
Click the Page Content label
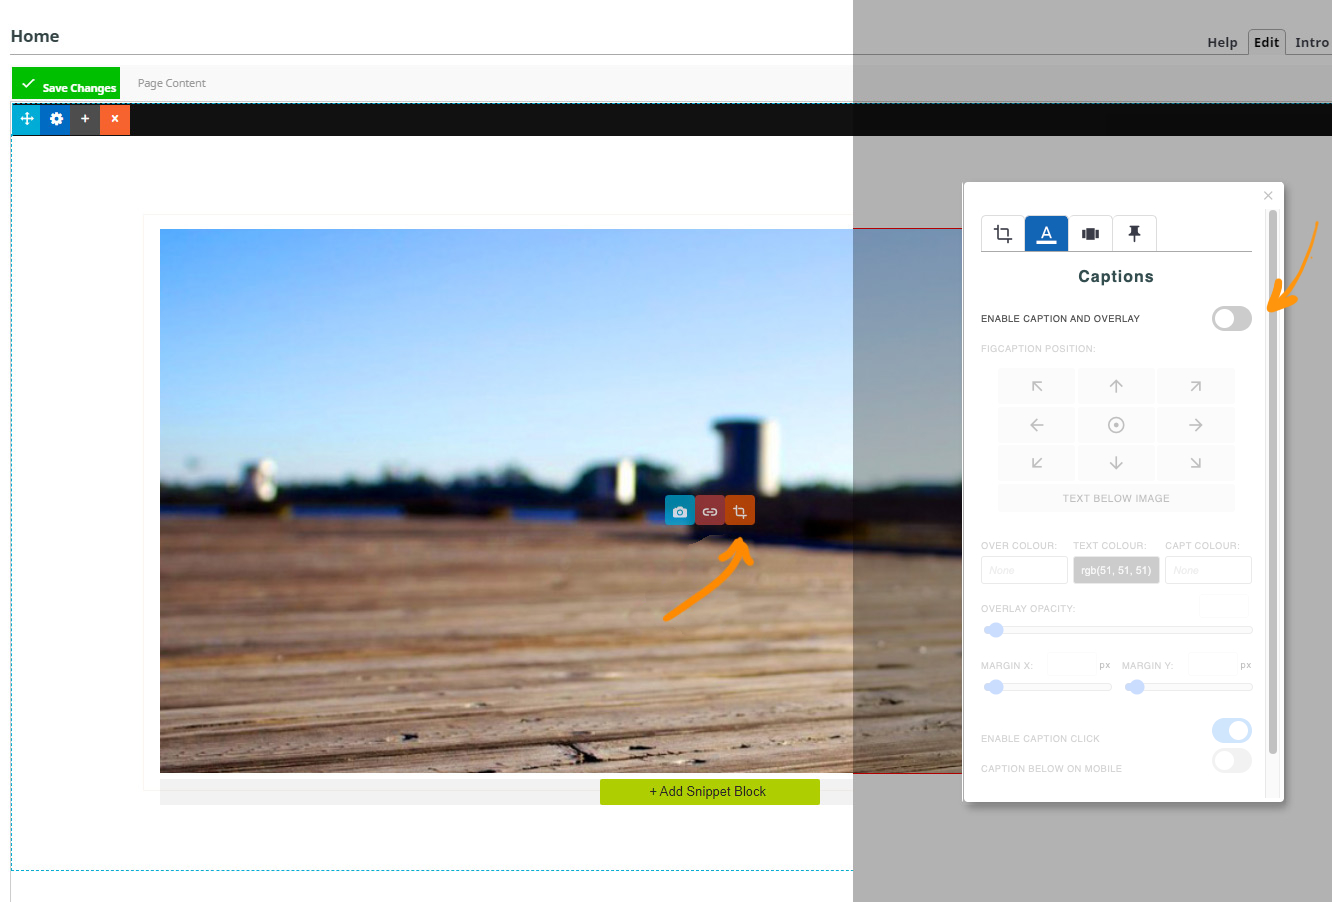click(171, 83)
